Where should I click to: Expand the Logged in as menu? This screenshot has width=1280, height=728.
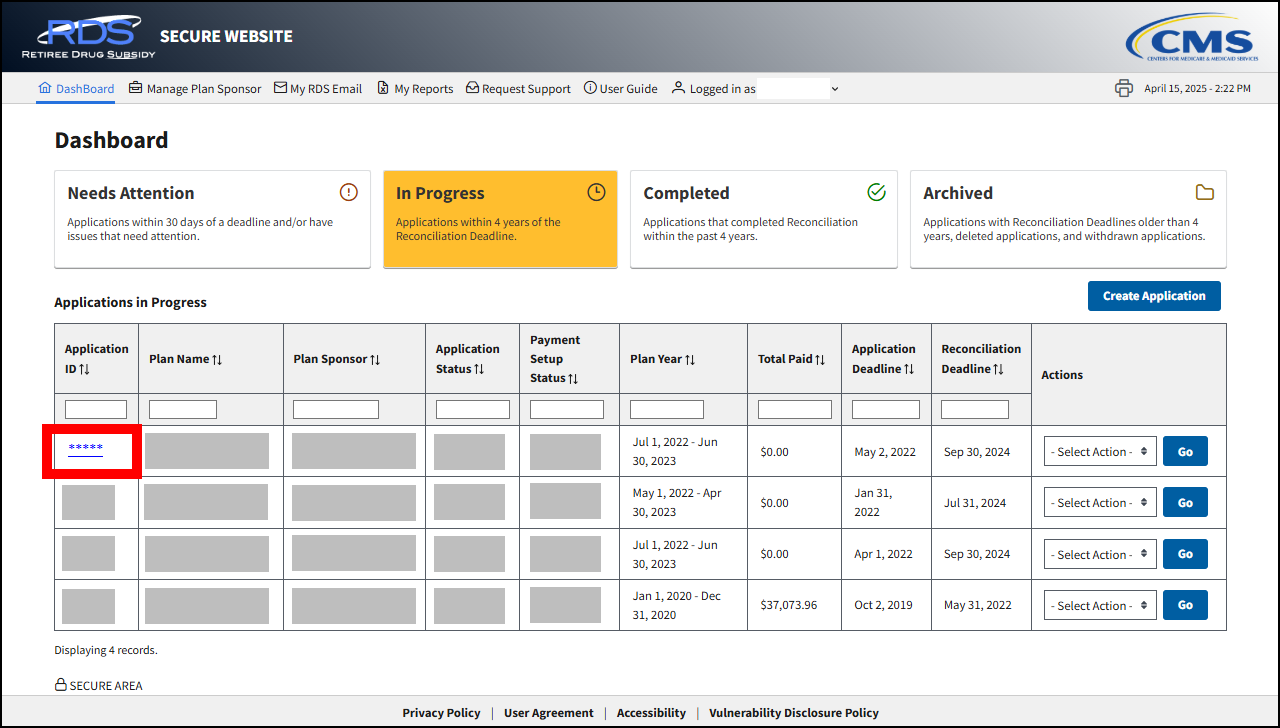834,89
